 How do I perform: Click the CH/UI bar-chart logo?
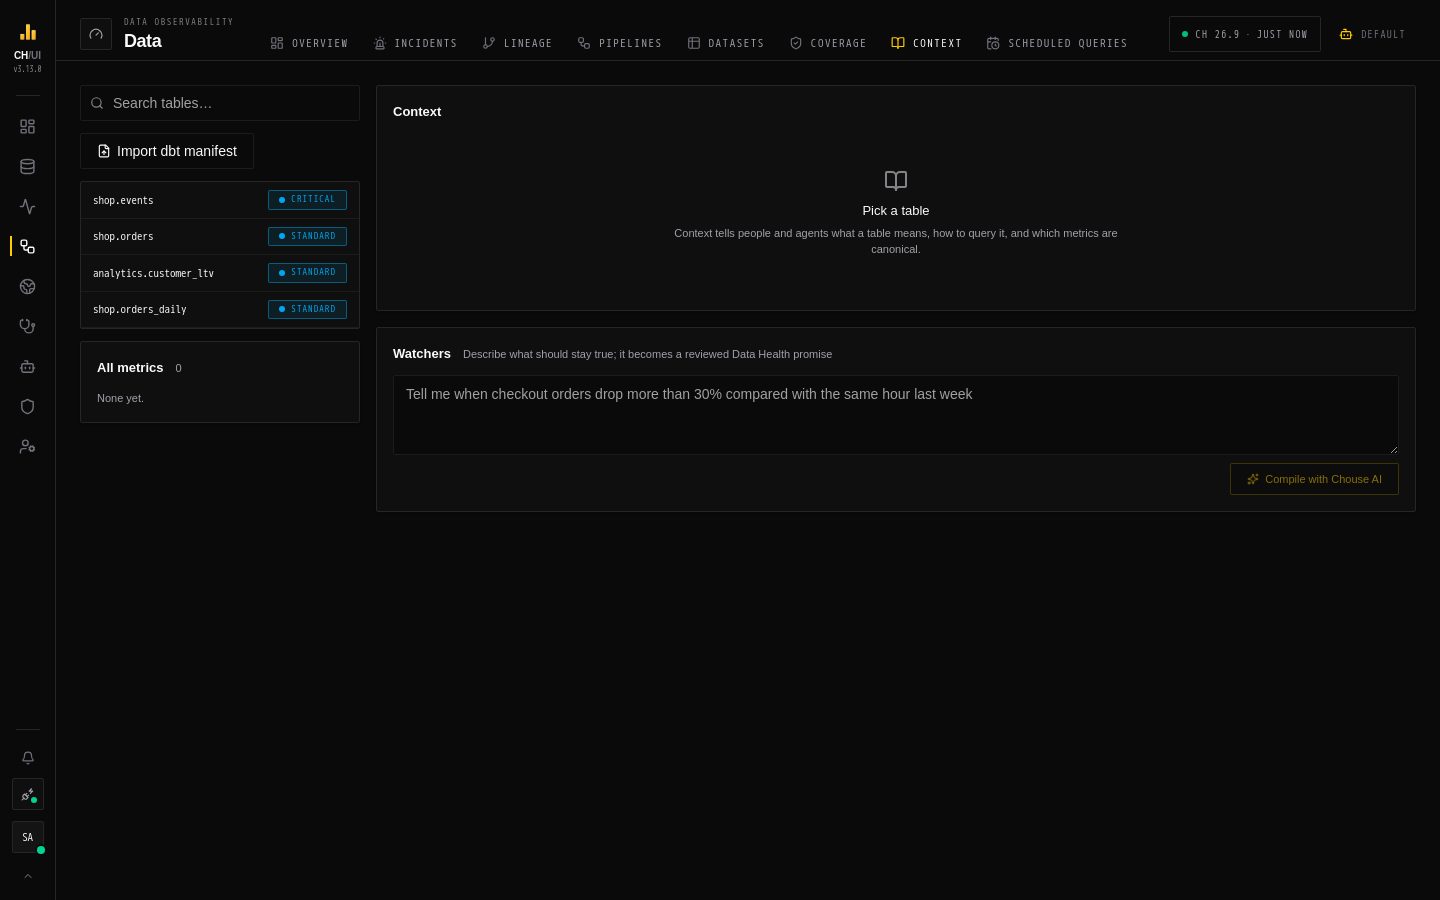pos(27,32)
